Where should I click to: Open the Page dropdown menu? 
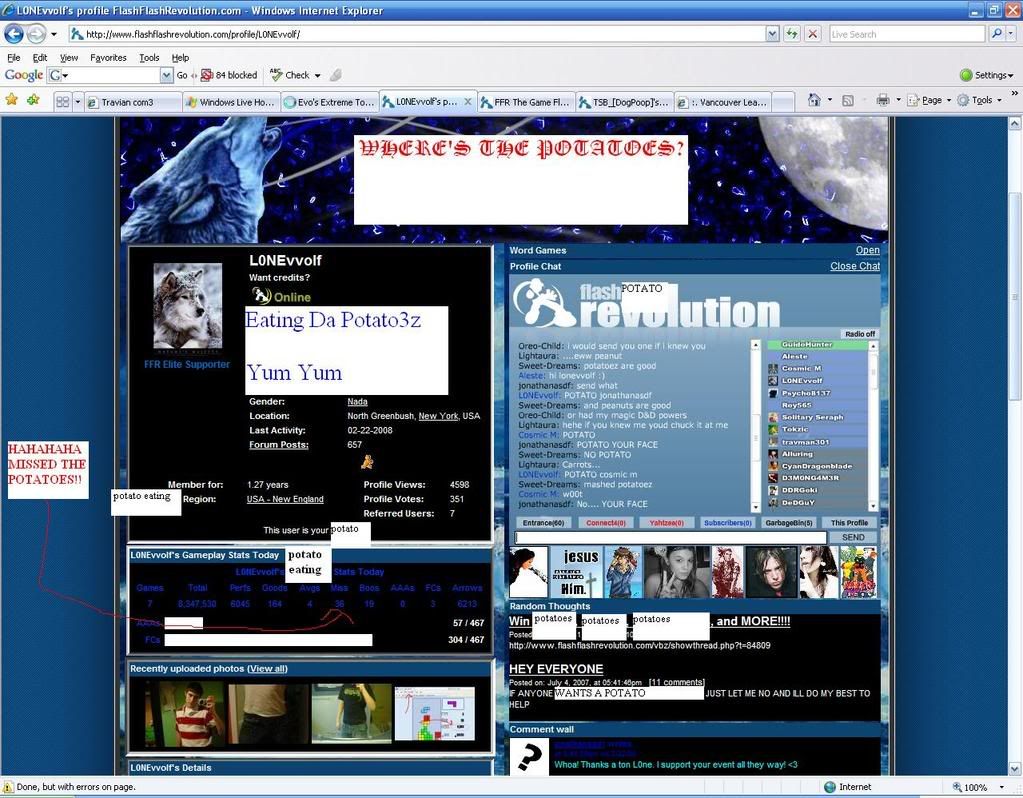(x=935, y=100)
